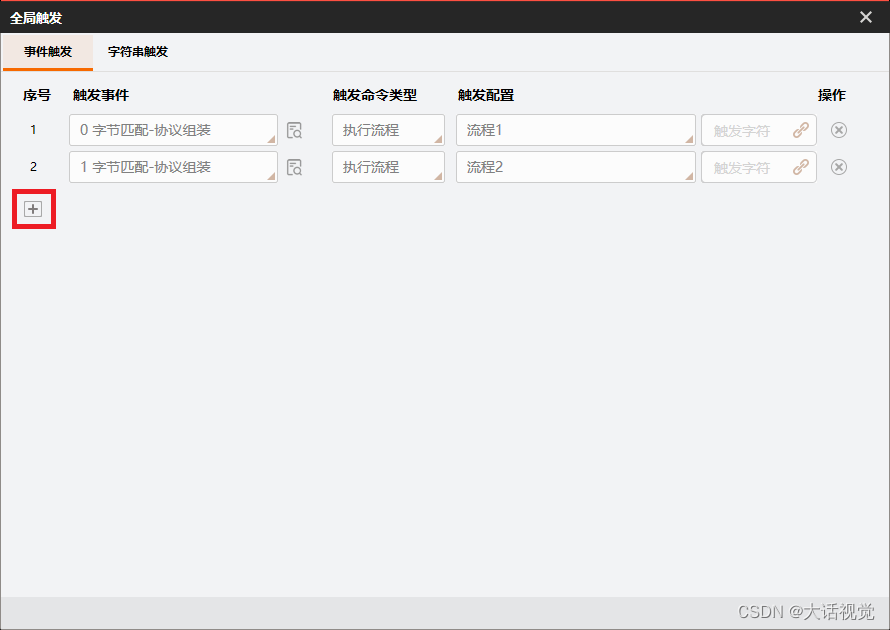The image size is (890, 630).
Task: Open the '1 字节匹配-协议组装' event dropdown
Action: pos(173,167)
